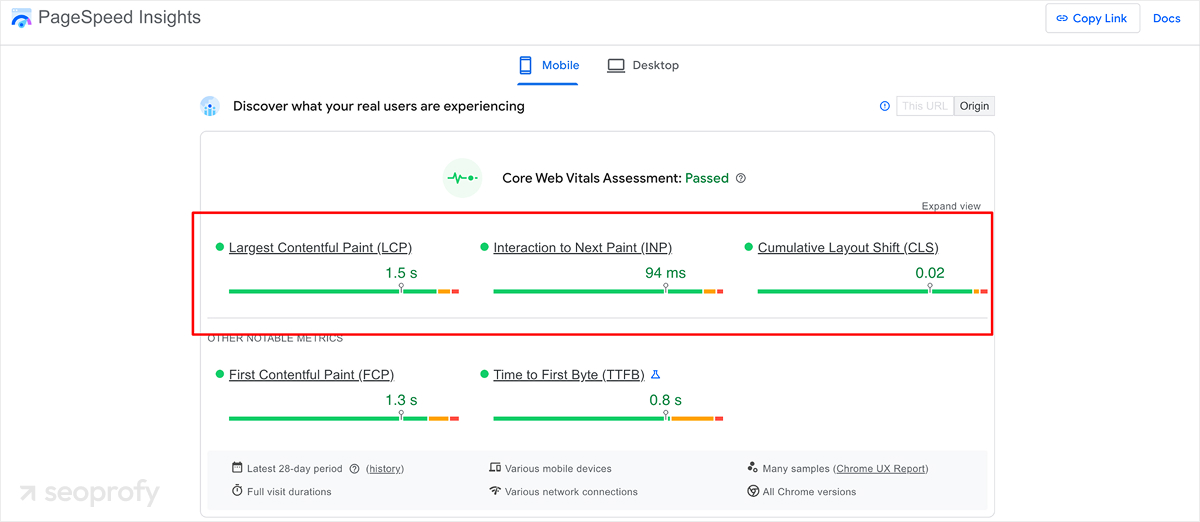Click the 0.02 CLS value
This screenshot has height=522, width=1200.
[x=930, y=272]
